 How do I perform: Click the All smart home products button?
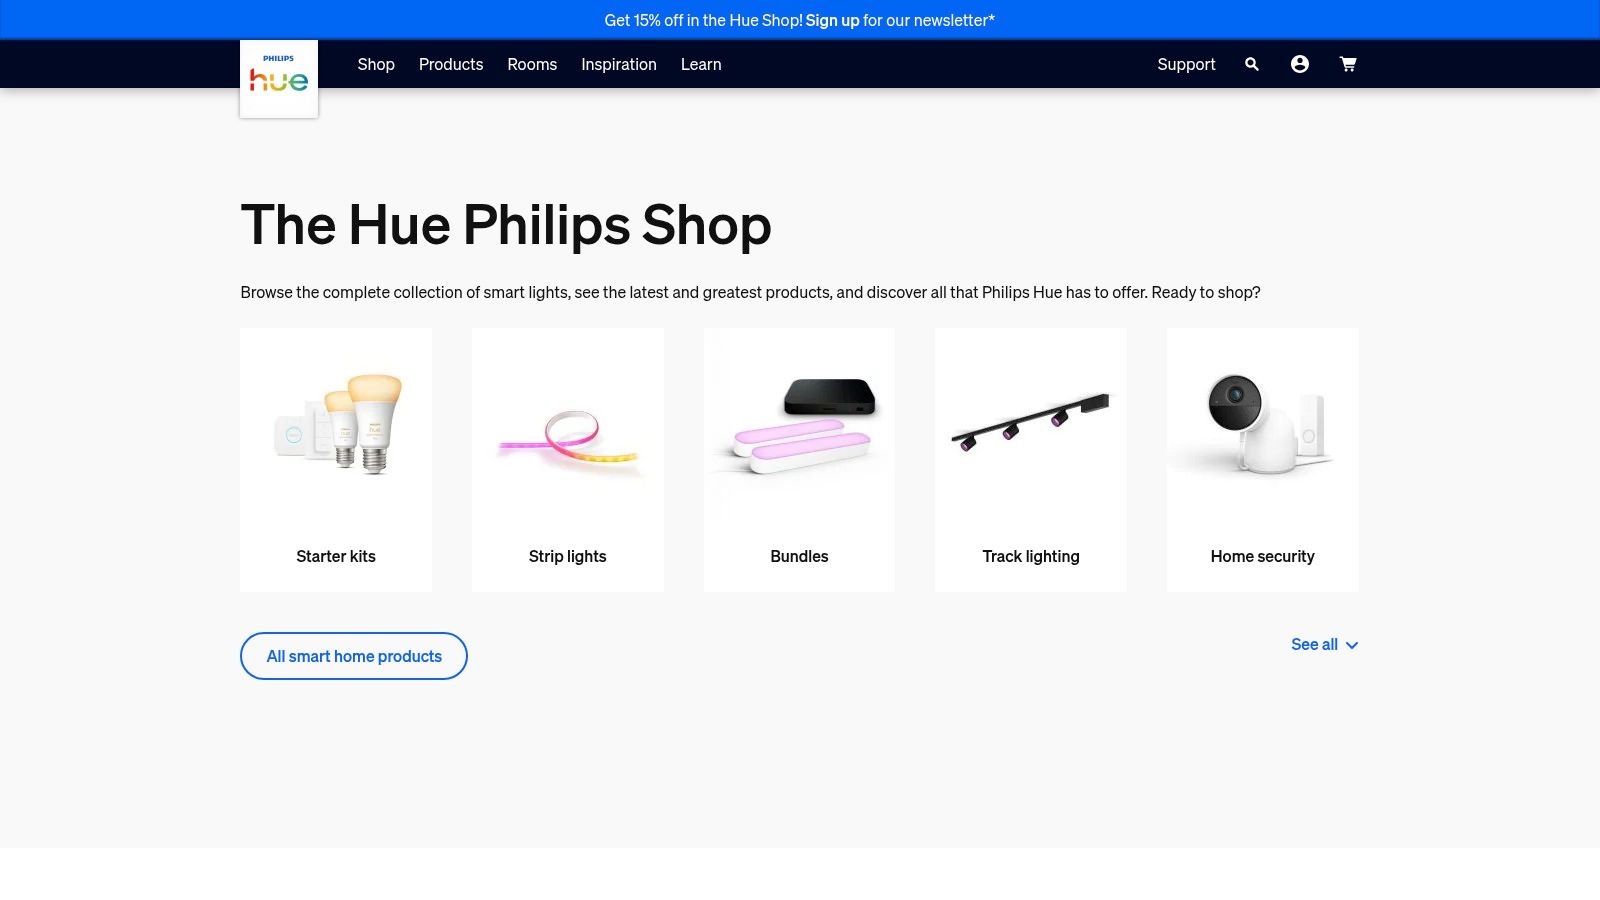[354, 656]
